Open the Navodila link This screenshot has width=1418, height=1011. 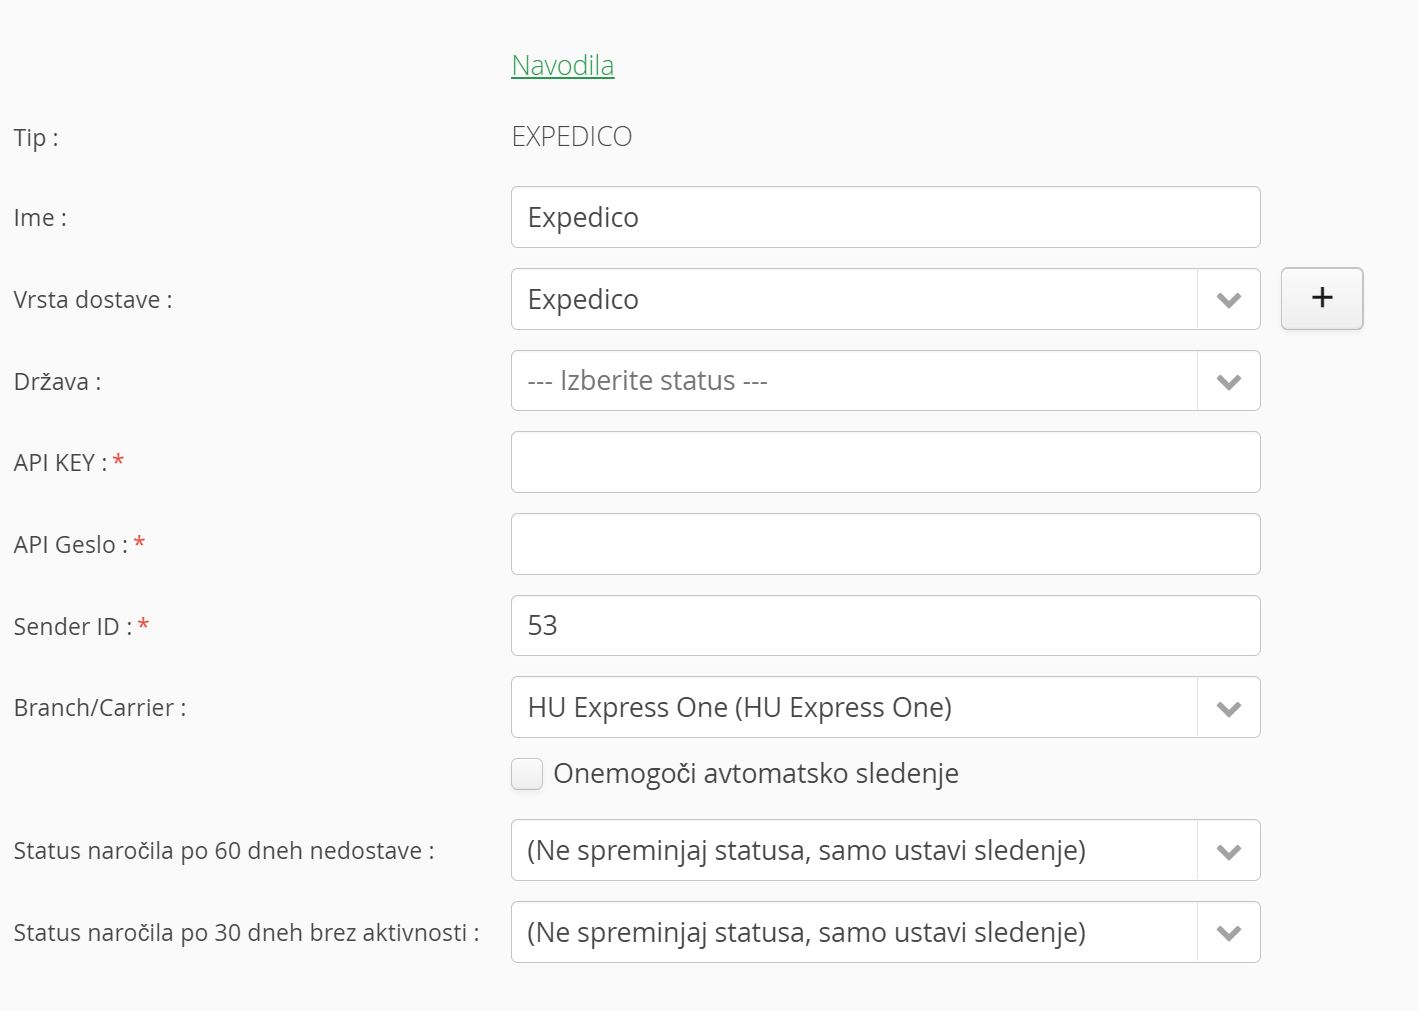[562, 65]
